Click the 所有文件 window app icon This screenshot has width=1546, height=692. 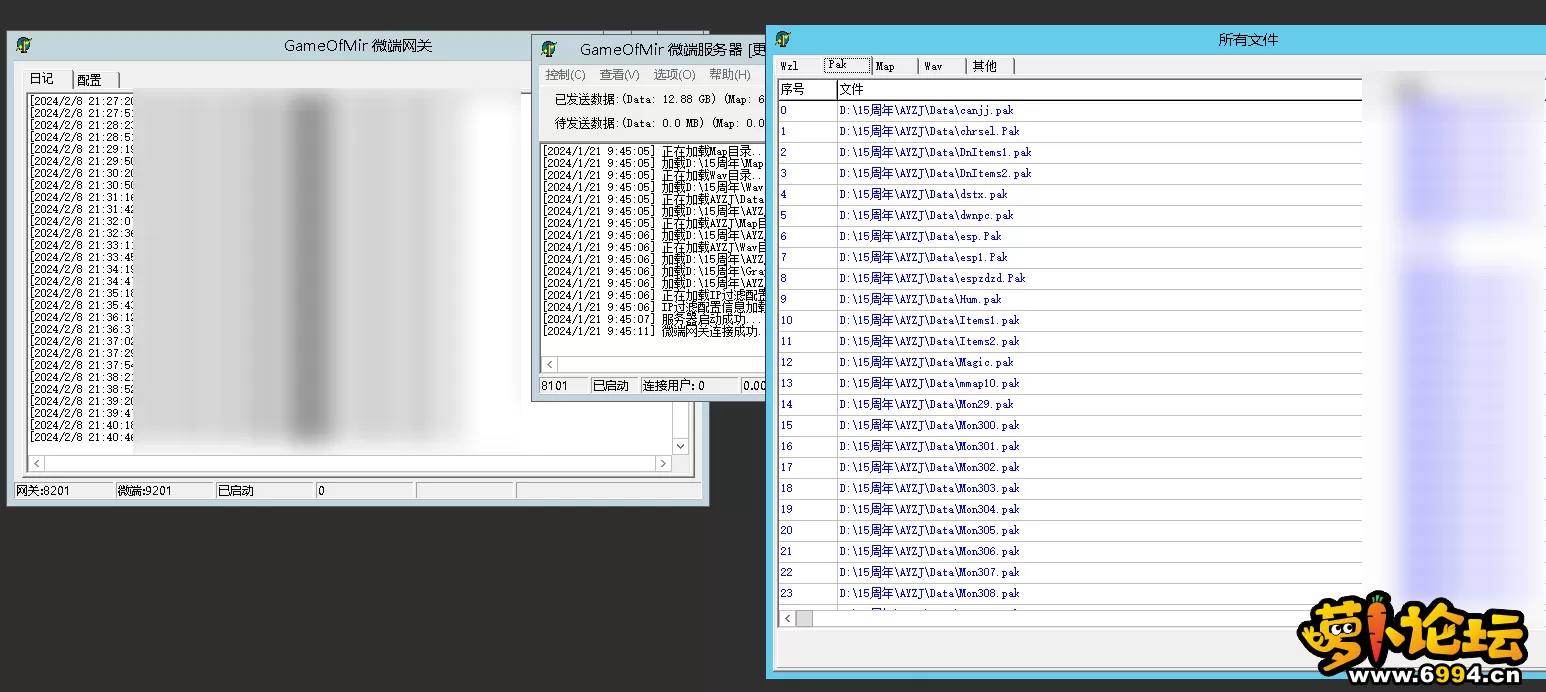point(783,39)
